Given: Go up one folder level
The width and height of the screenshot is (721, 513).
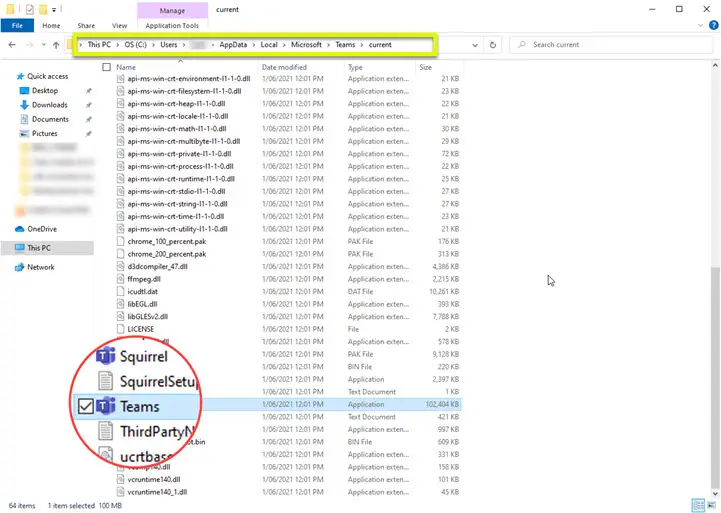Looking at the screenshot, I should [56, 45].
